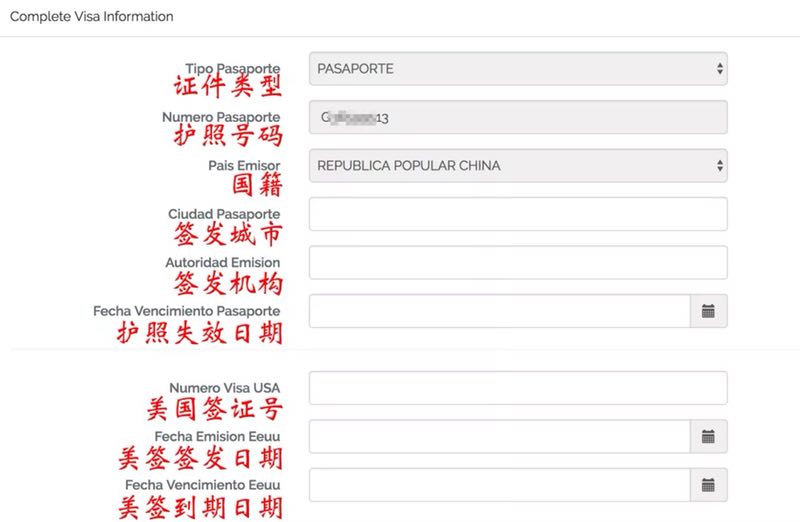Focus the Ciudad Pasaporte text box
This screenshot has width=800, height=522.
[518, 214]
